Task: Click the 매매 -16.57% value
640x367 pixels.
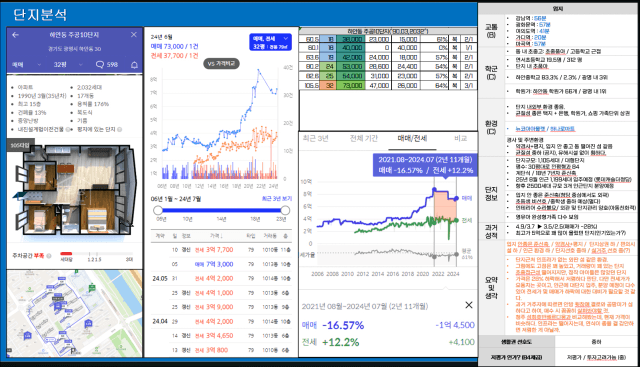Action: coord(343,325)
